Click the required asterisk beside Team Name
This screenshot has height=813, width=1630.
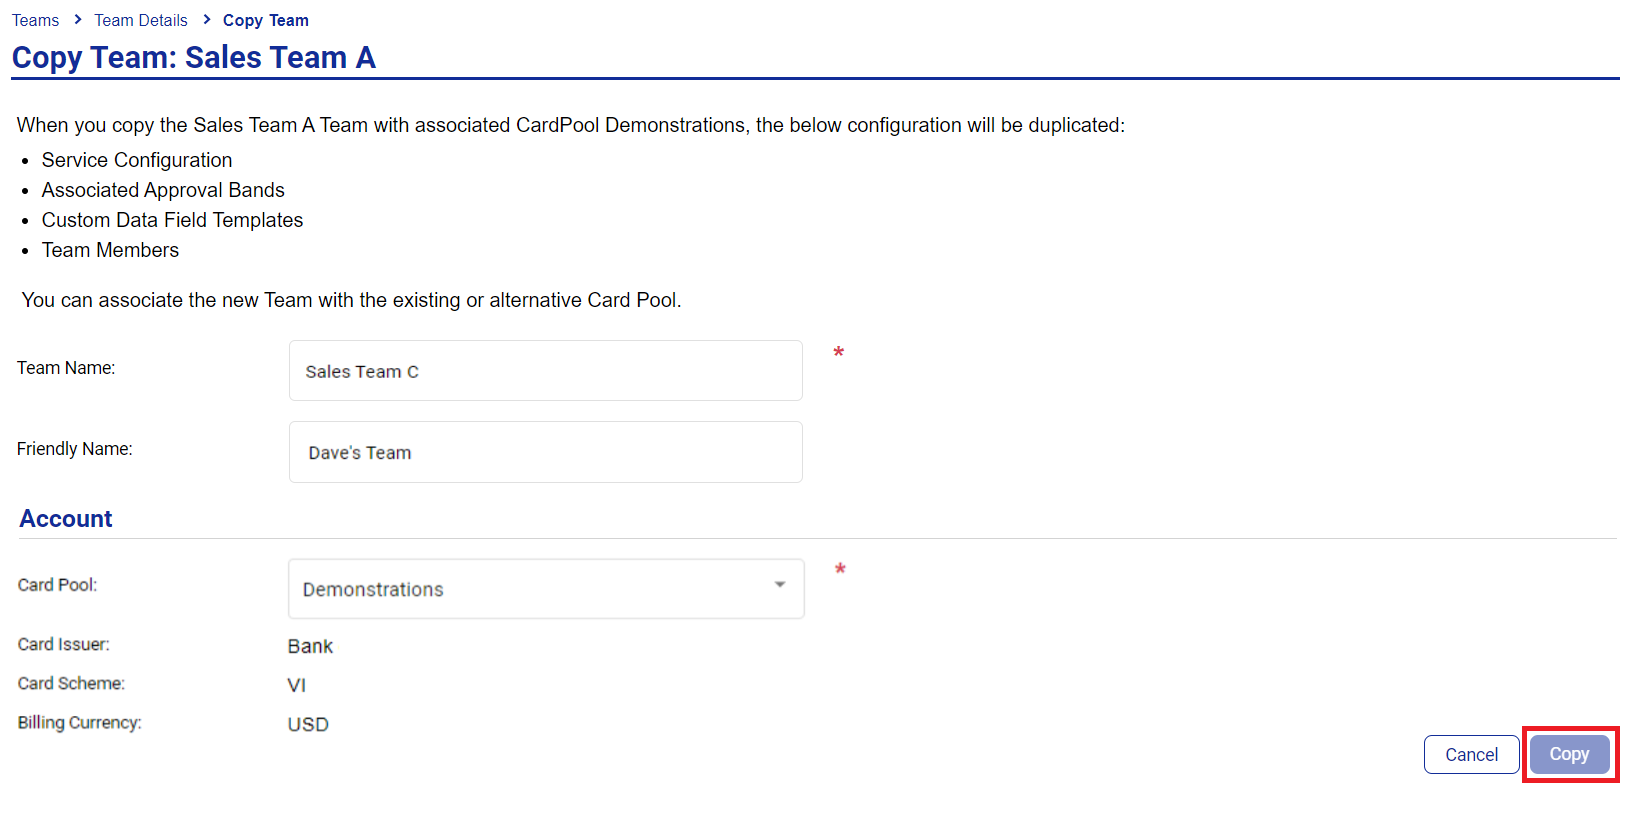coord(839,353)
